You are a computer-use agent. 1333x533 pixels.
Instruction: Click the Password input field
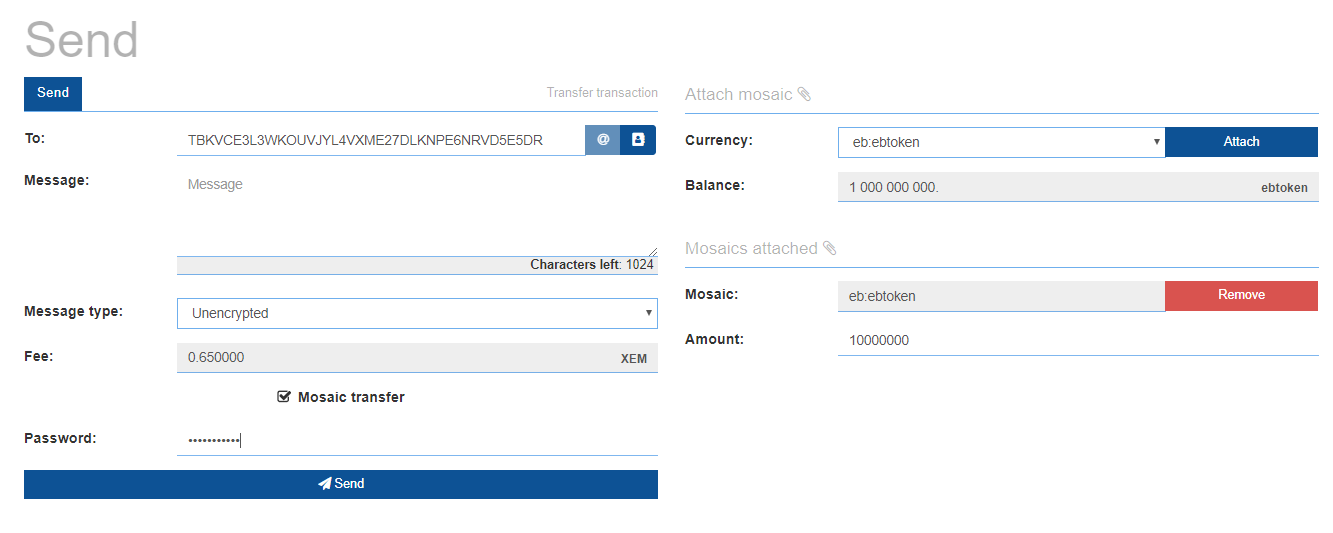pyautogui.click(x=417, y=440)
